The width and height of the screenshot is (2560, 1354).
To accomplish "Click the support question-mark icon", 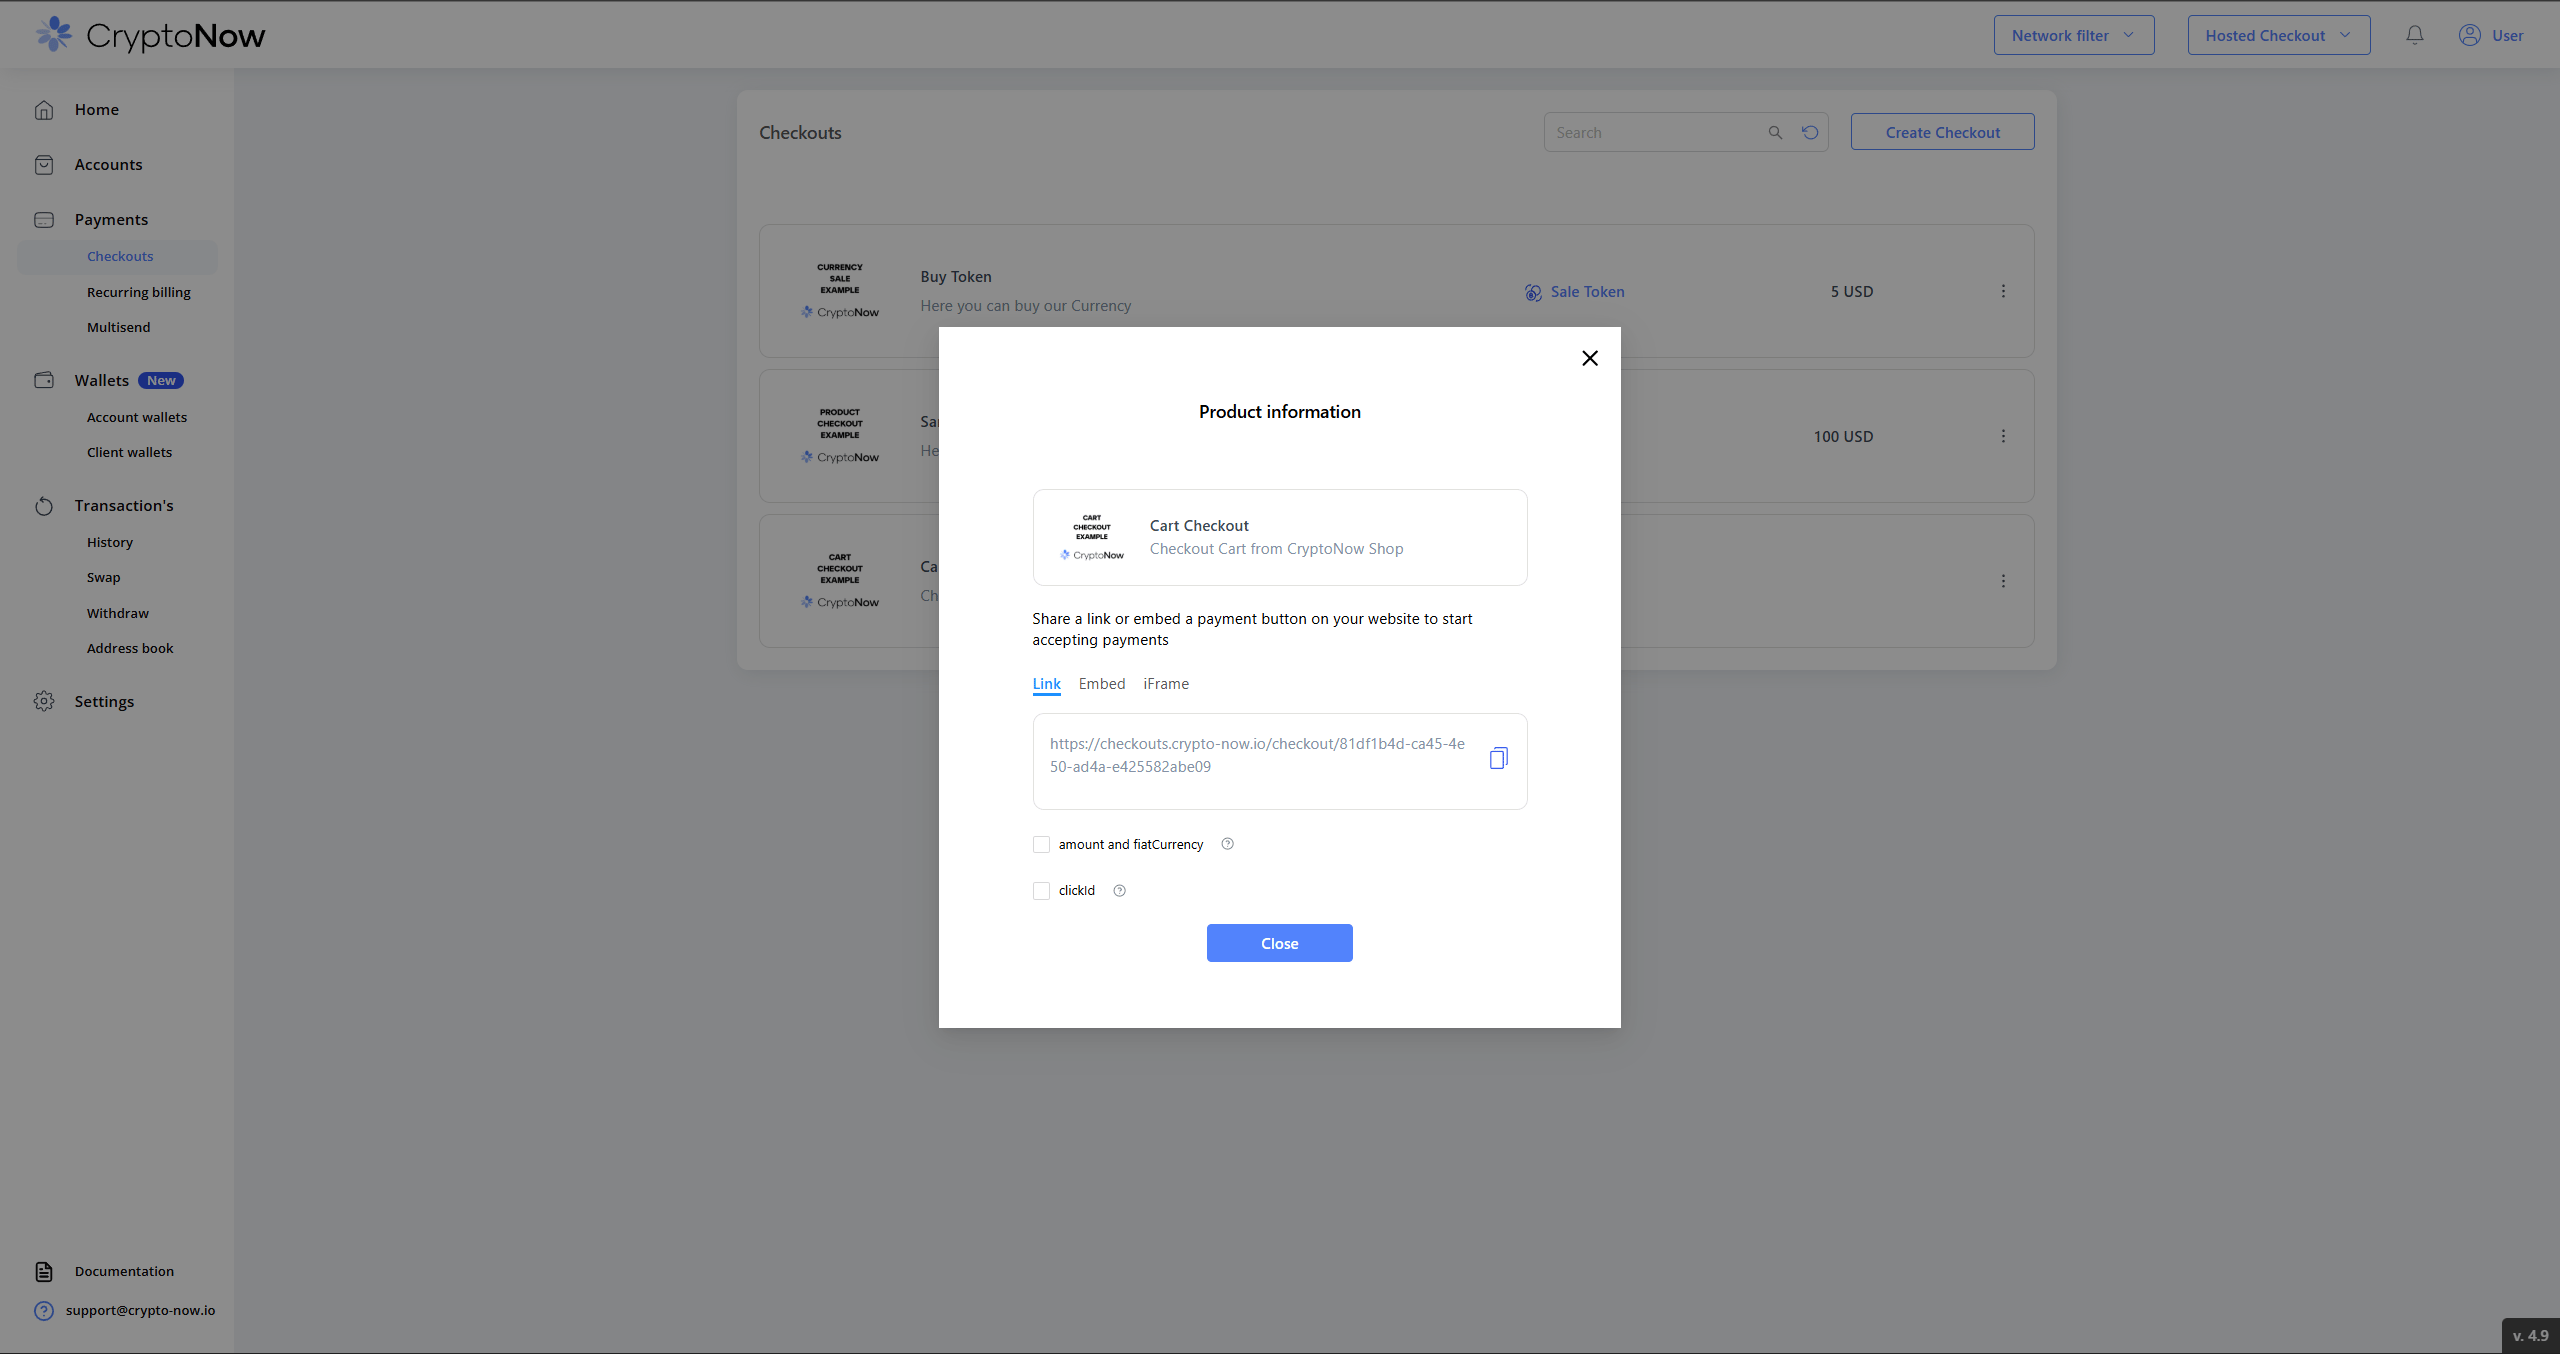I will [44, 1310].
